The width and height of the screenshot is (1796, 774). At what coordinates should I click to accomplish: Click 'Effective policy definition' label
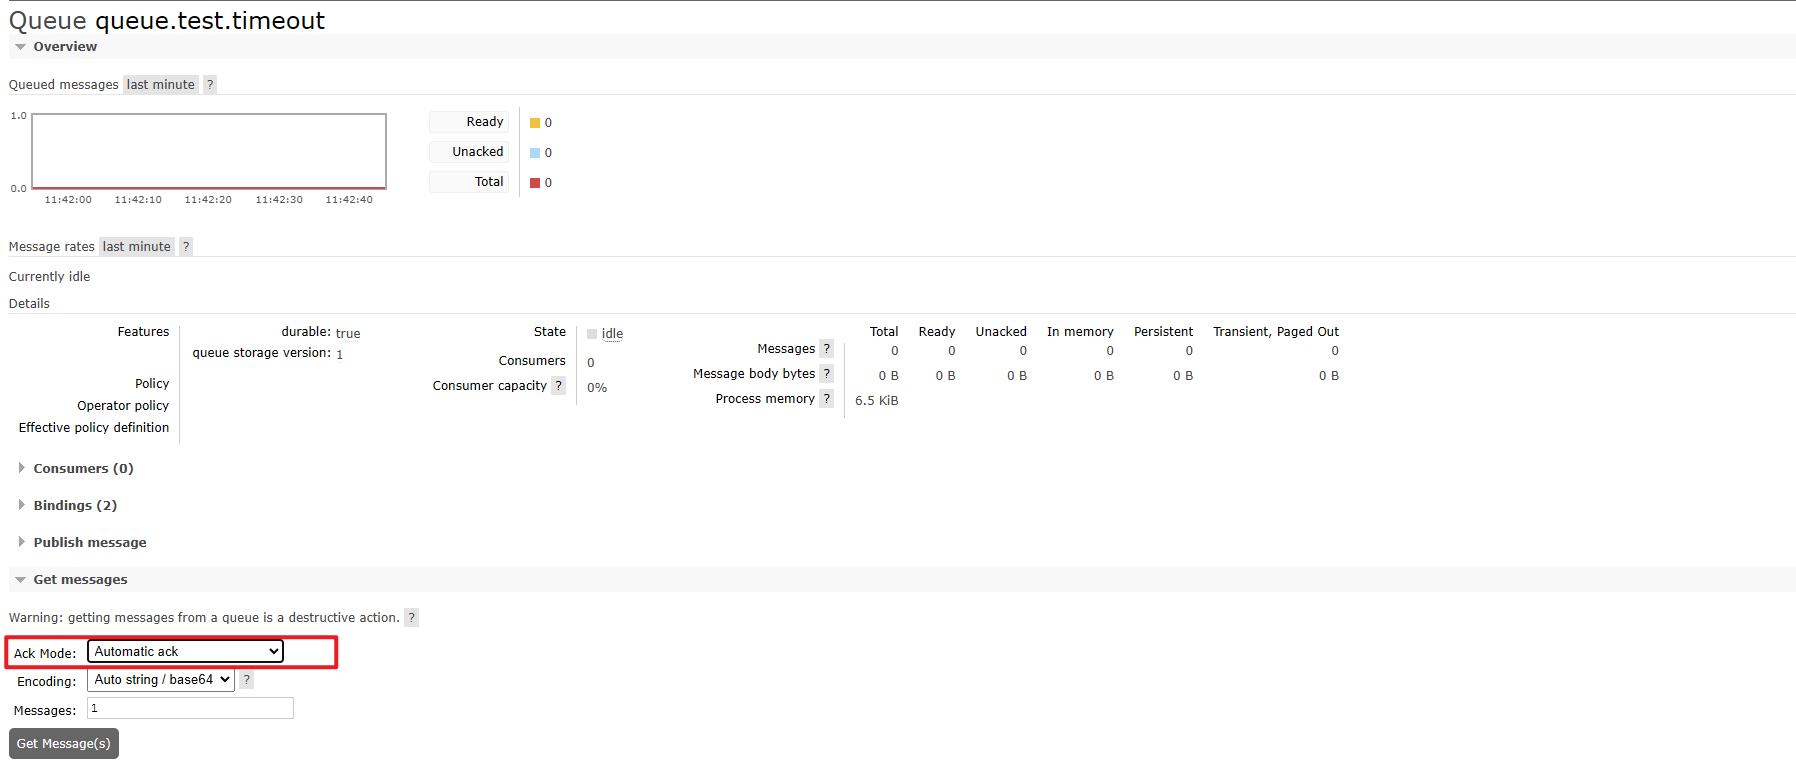94,428
